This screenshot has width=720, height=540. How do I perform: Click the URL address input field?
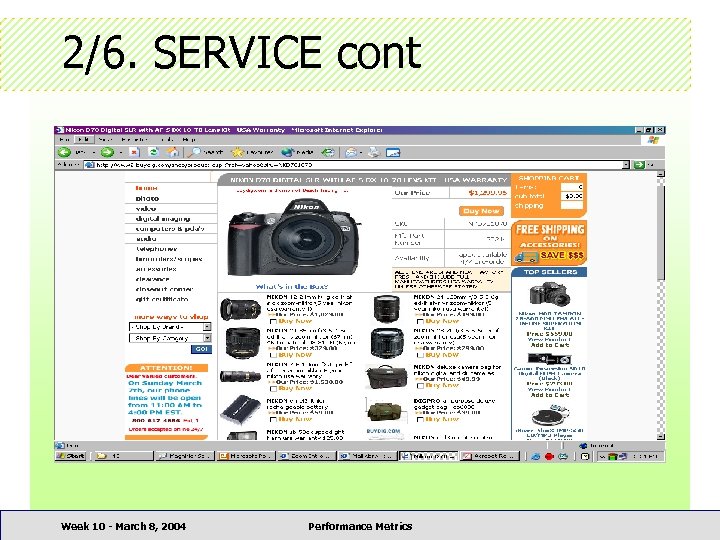tap(357, 164)
